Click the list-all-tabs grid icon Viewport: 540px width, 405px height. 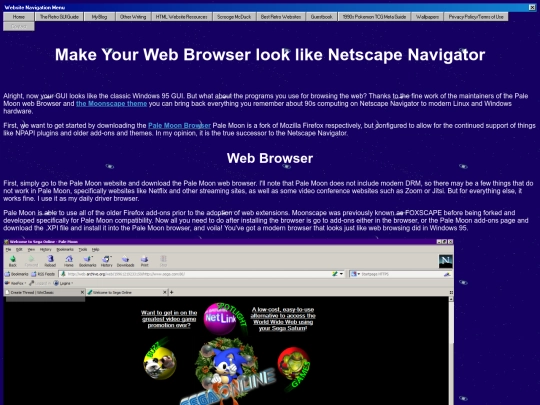[451, 292]
